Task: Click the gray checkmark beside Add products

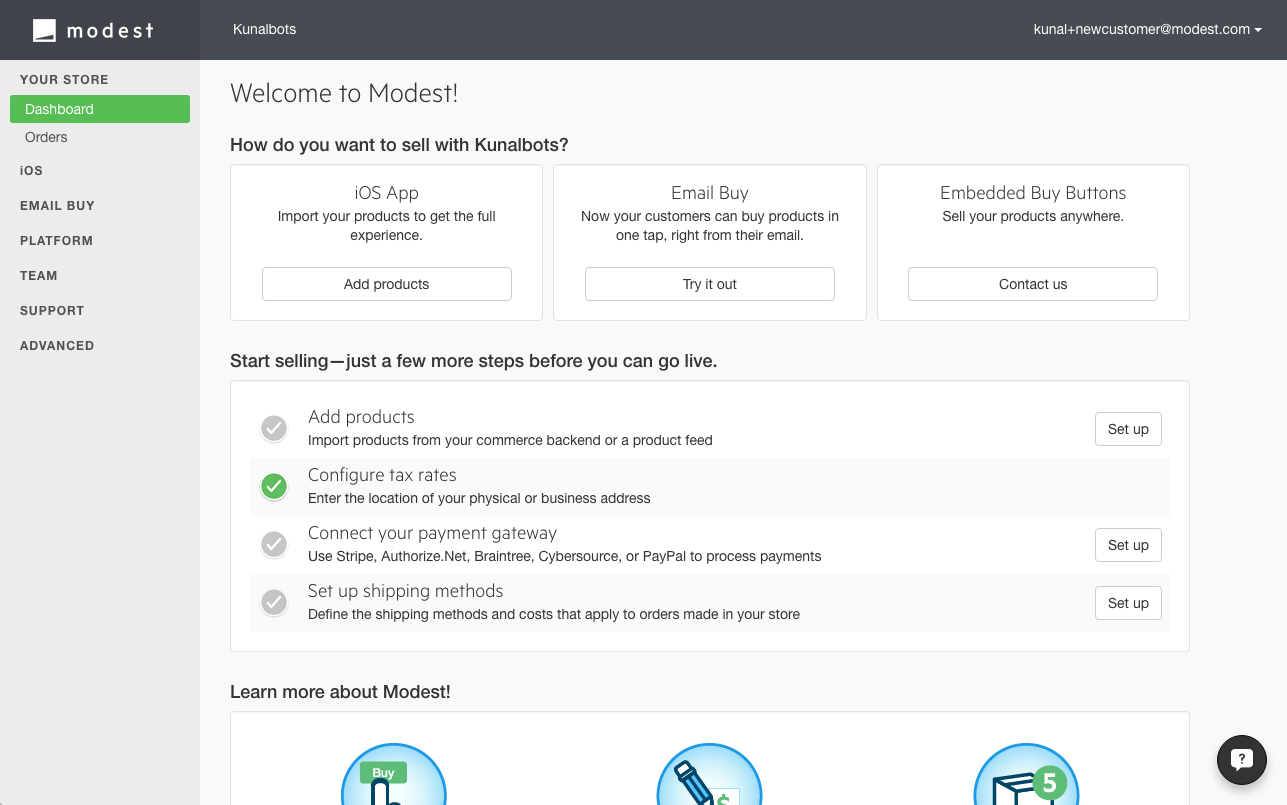Action: 274,429
